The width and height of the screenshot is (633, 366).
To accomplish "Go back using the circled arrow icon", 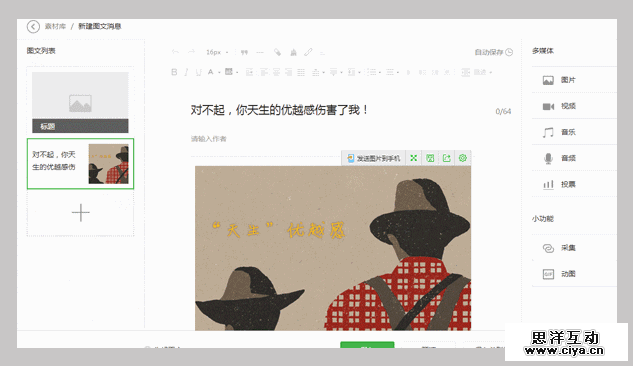I will [33, 27].
